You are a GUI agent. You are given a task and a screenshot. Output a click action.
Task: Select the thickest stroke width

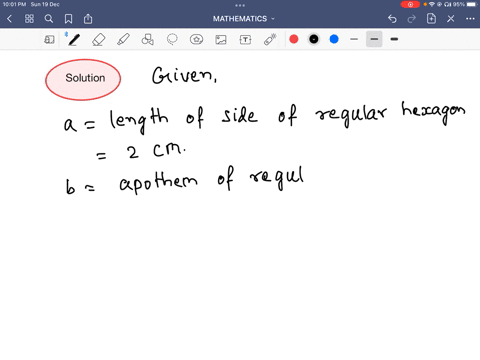click(x=394, y=39)
